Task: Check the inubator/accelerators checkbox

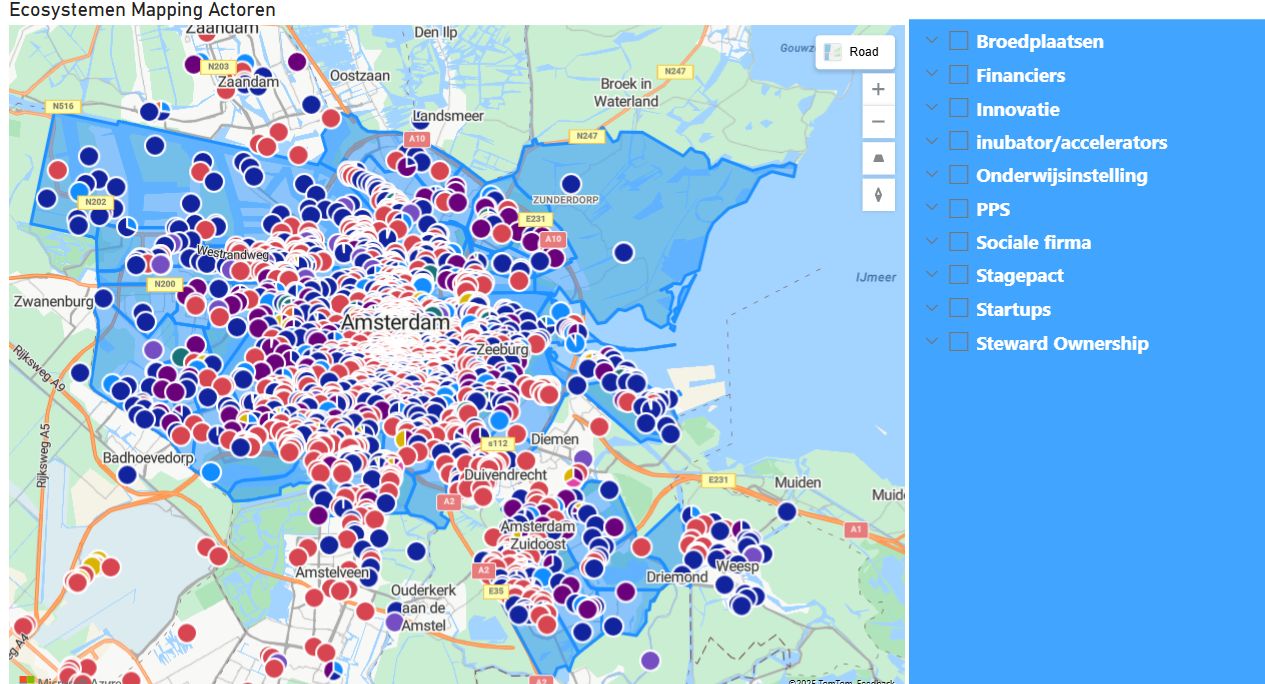Action: [959, 141]
